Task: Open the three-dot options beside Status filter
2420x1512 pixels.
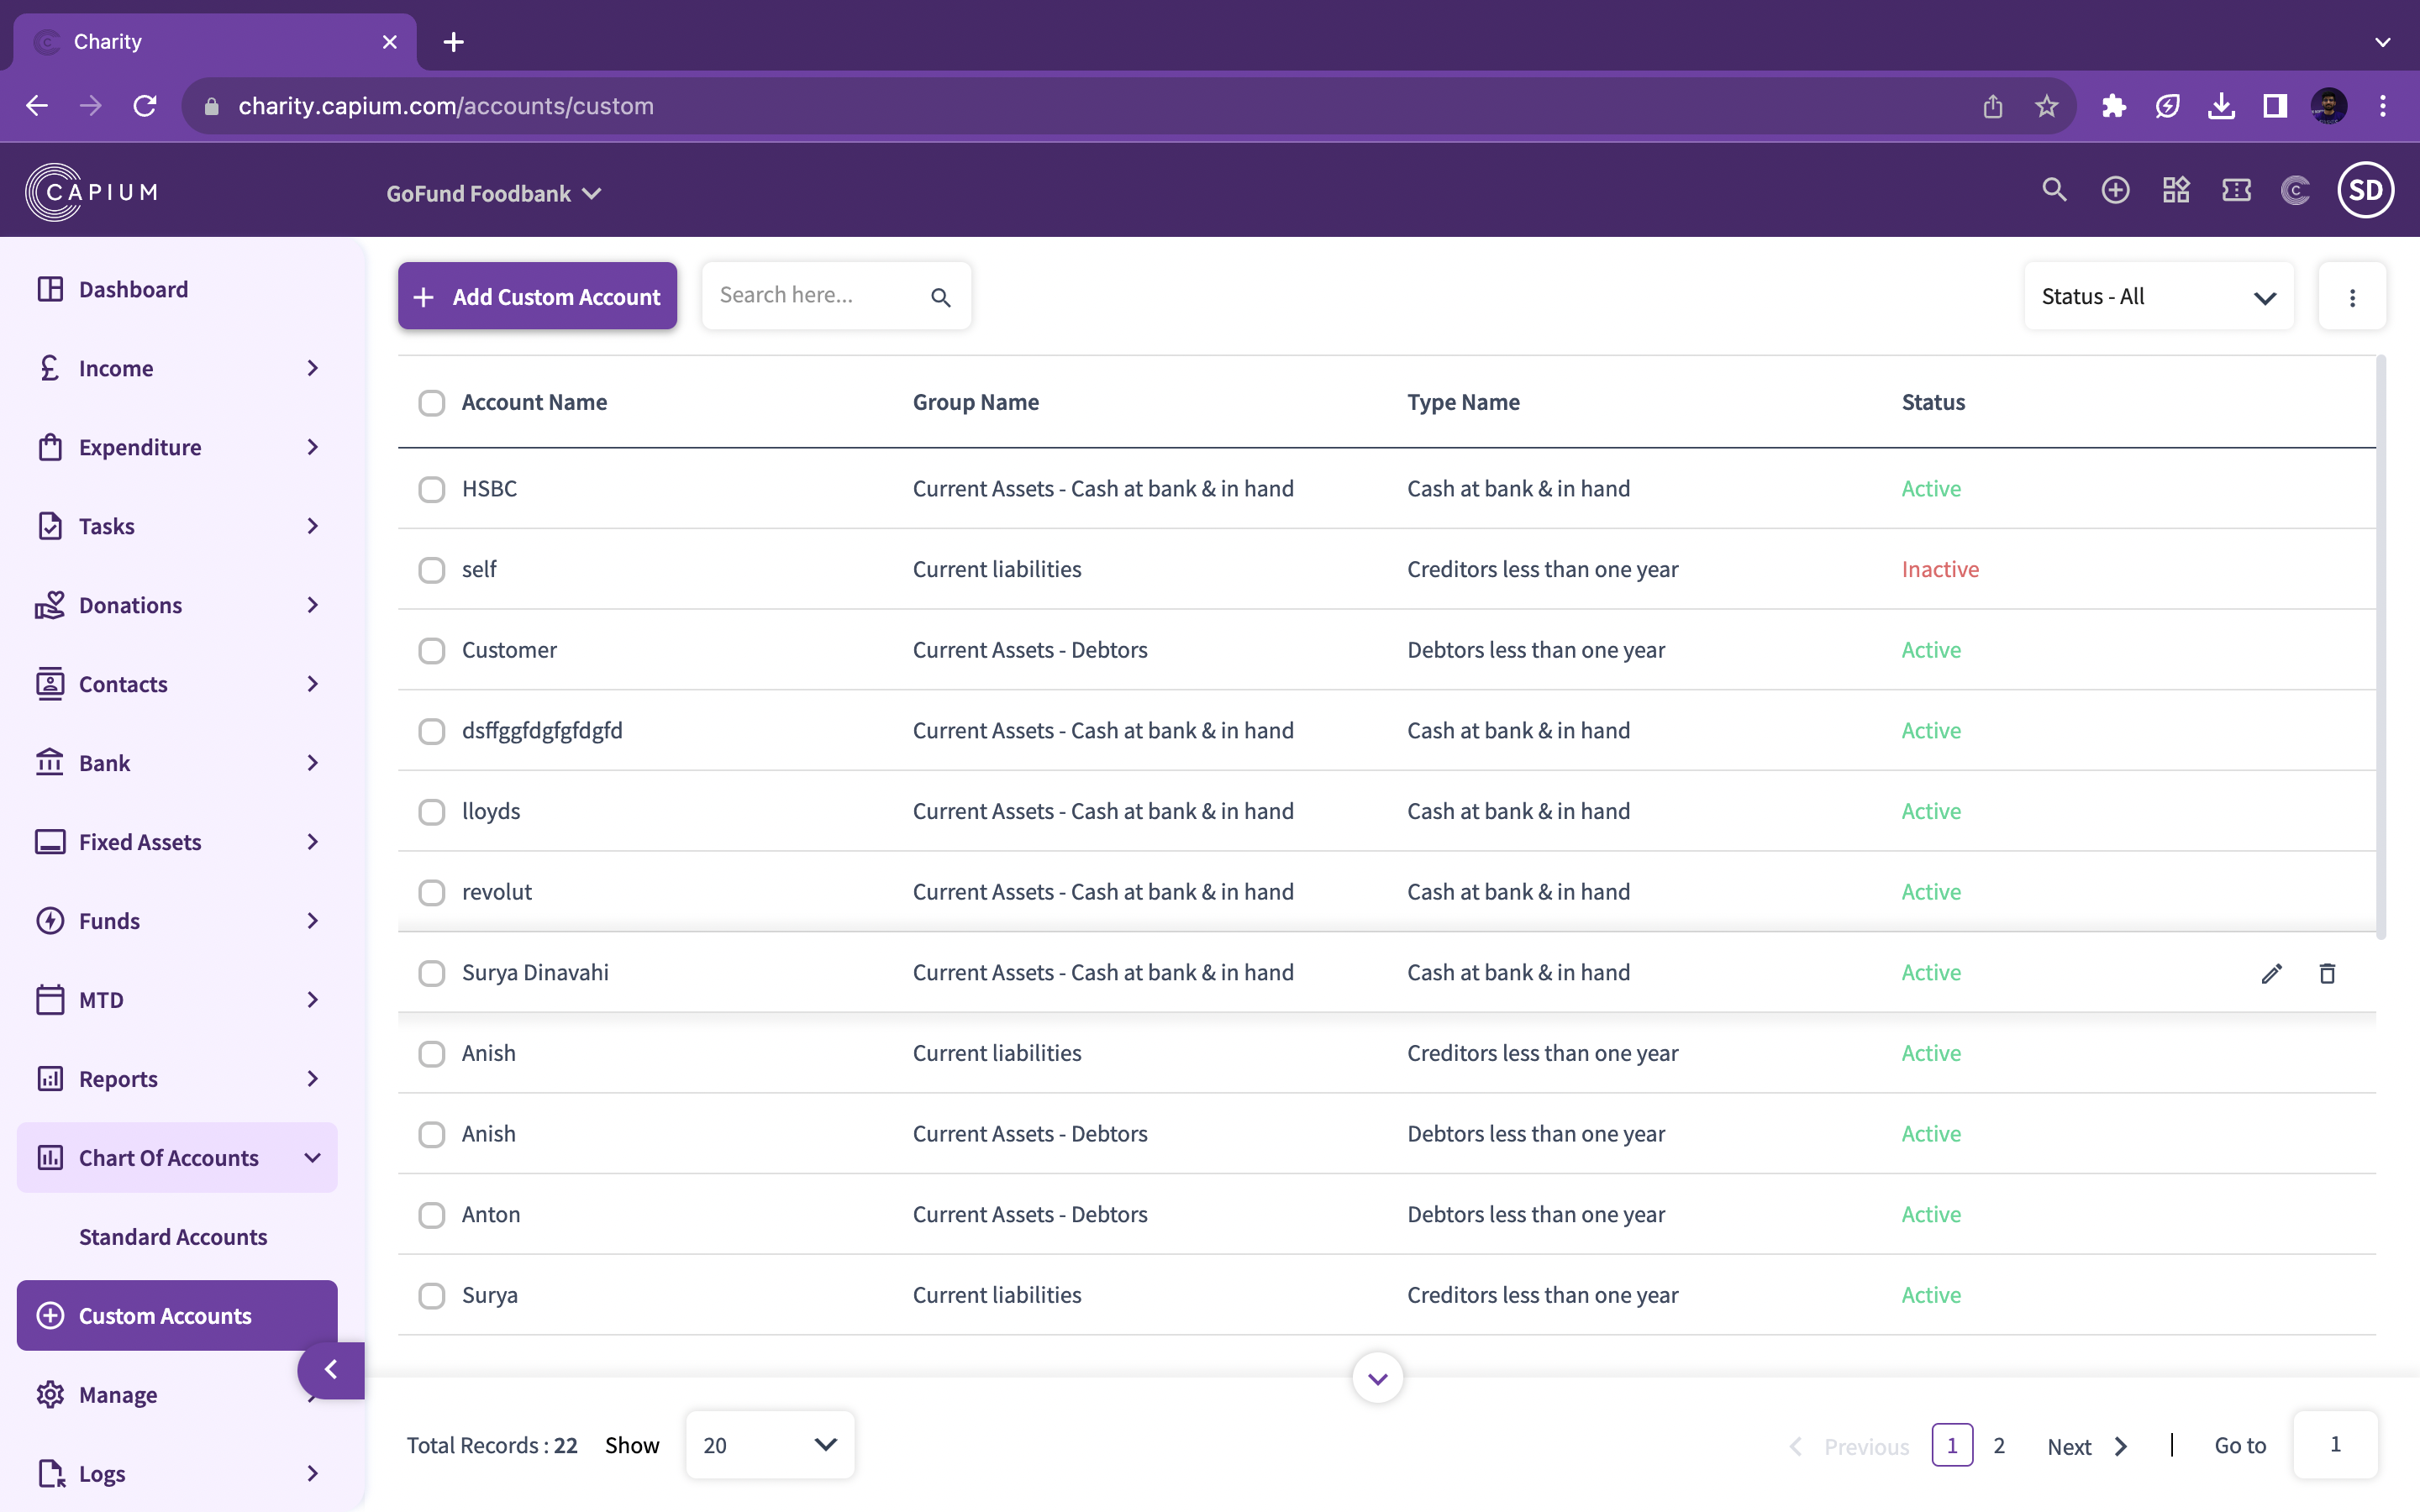Action: click(2352, 297)
